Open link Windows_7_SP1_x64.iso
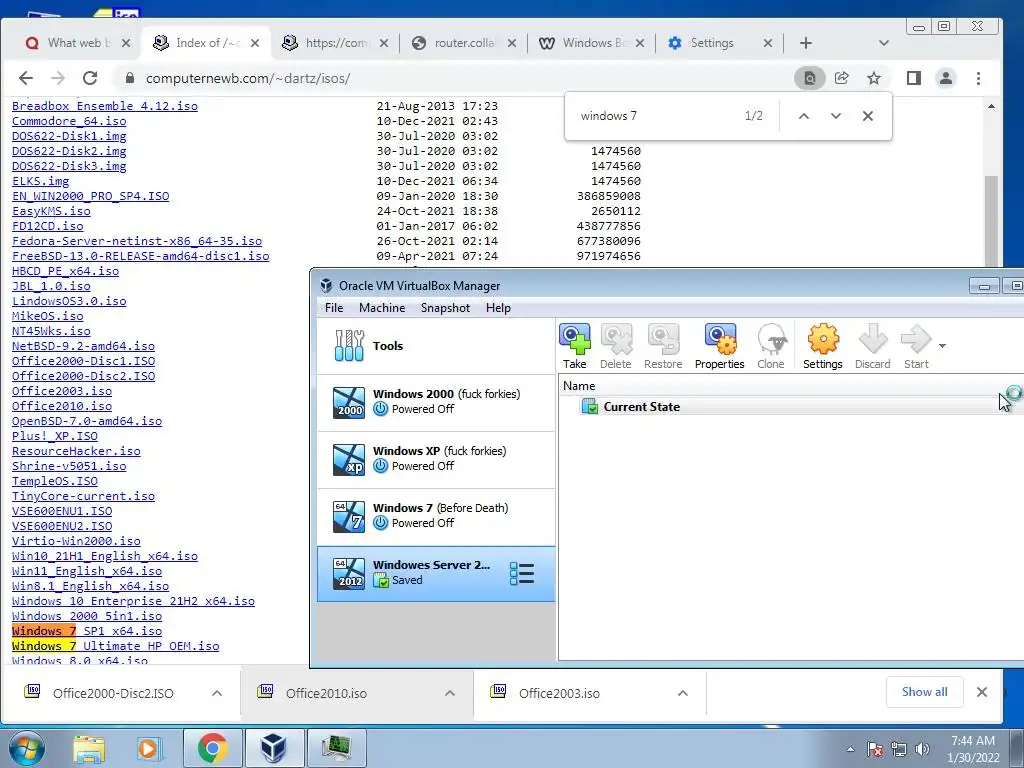1024x768 pixels. pos(87,631)
